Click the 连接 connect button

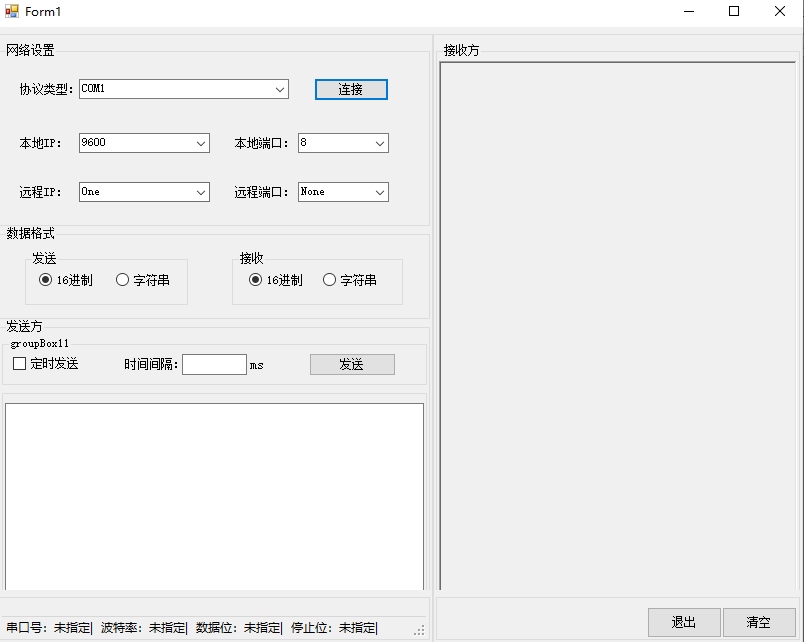tap(351, 90)
